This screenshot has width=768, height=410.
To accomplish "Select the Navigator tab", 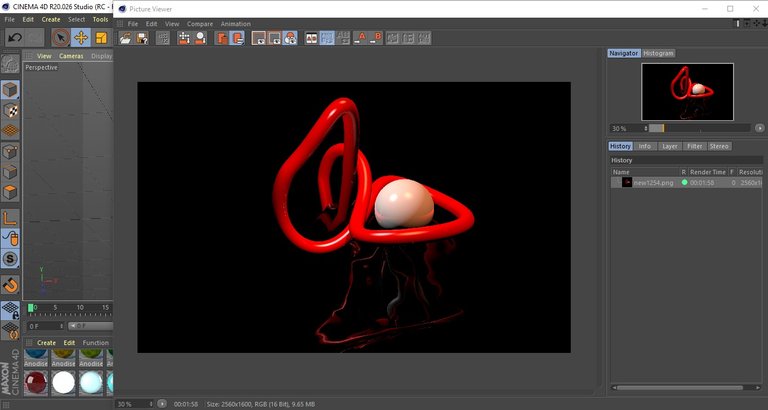I will click(624, 53).
